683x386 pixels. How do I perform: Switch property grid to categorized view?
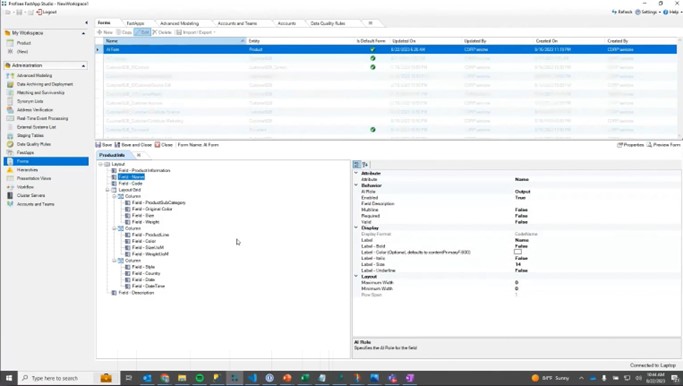click(357, 164)
